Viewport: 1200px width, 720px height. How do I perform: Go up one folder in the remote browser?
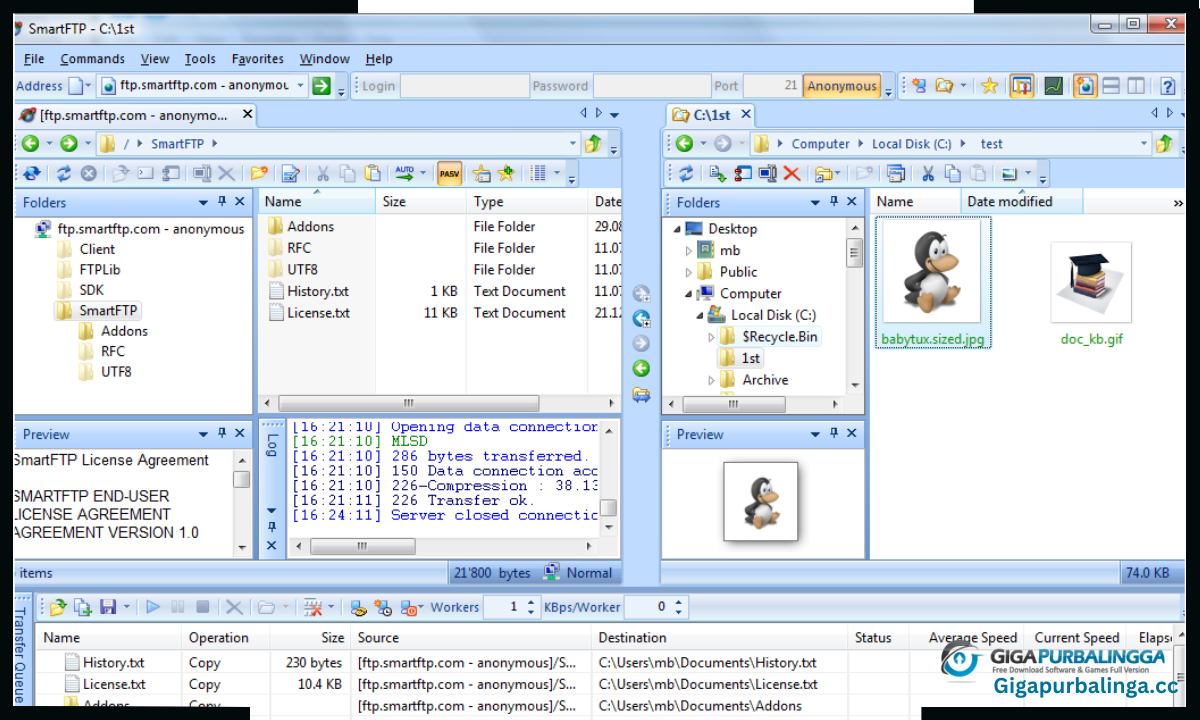click(x=593, y=144)
